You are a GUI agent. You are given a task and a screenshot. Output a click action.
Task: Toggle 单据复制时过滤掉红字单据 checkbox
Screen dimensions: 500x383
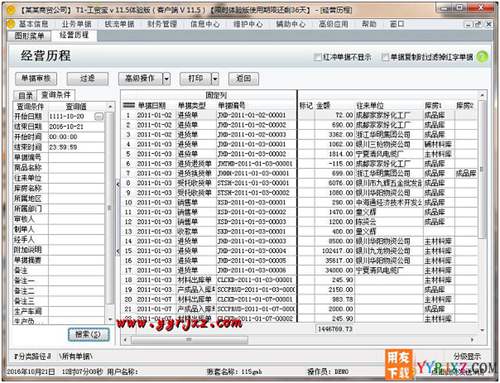click(385, 57)
